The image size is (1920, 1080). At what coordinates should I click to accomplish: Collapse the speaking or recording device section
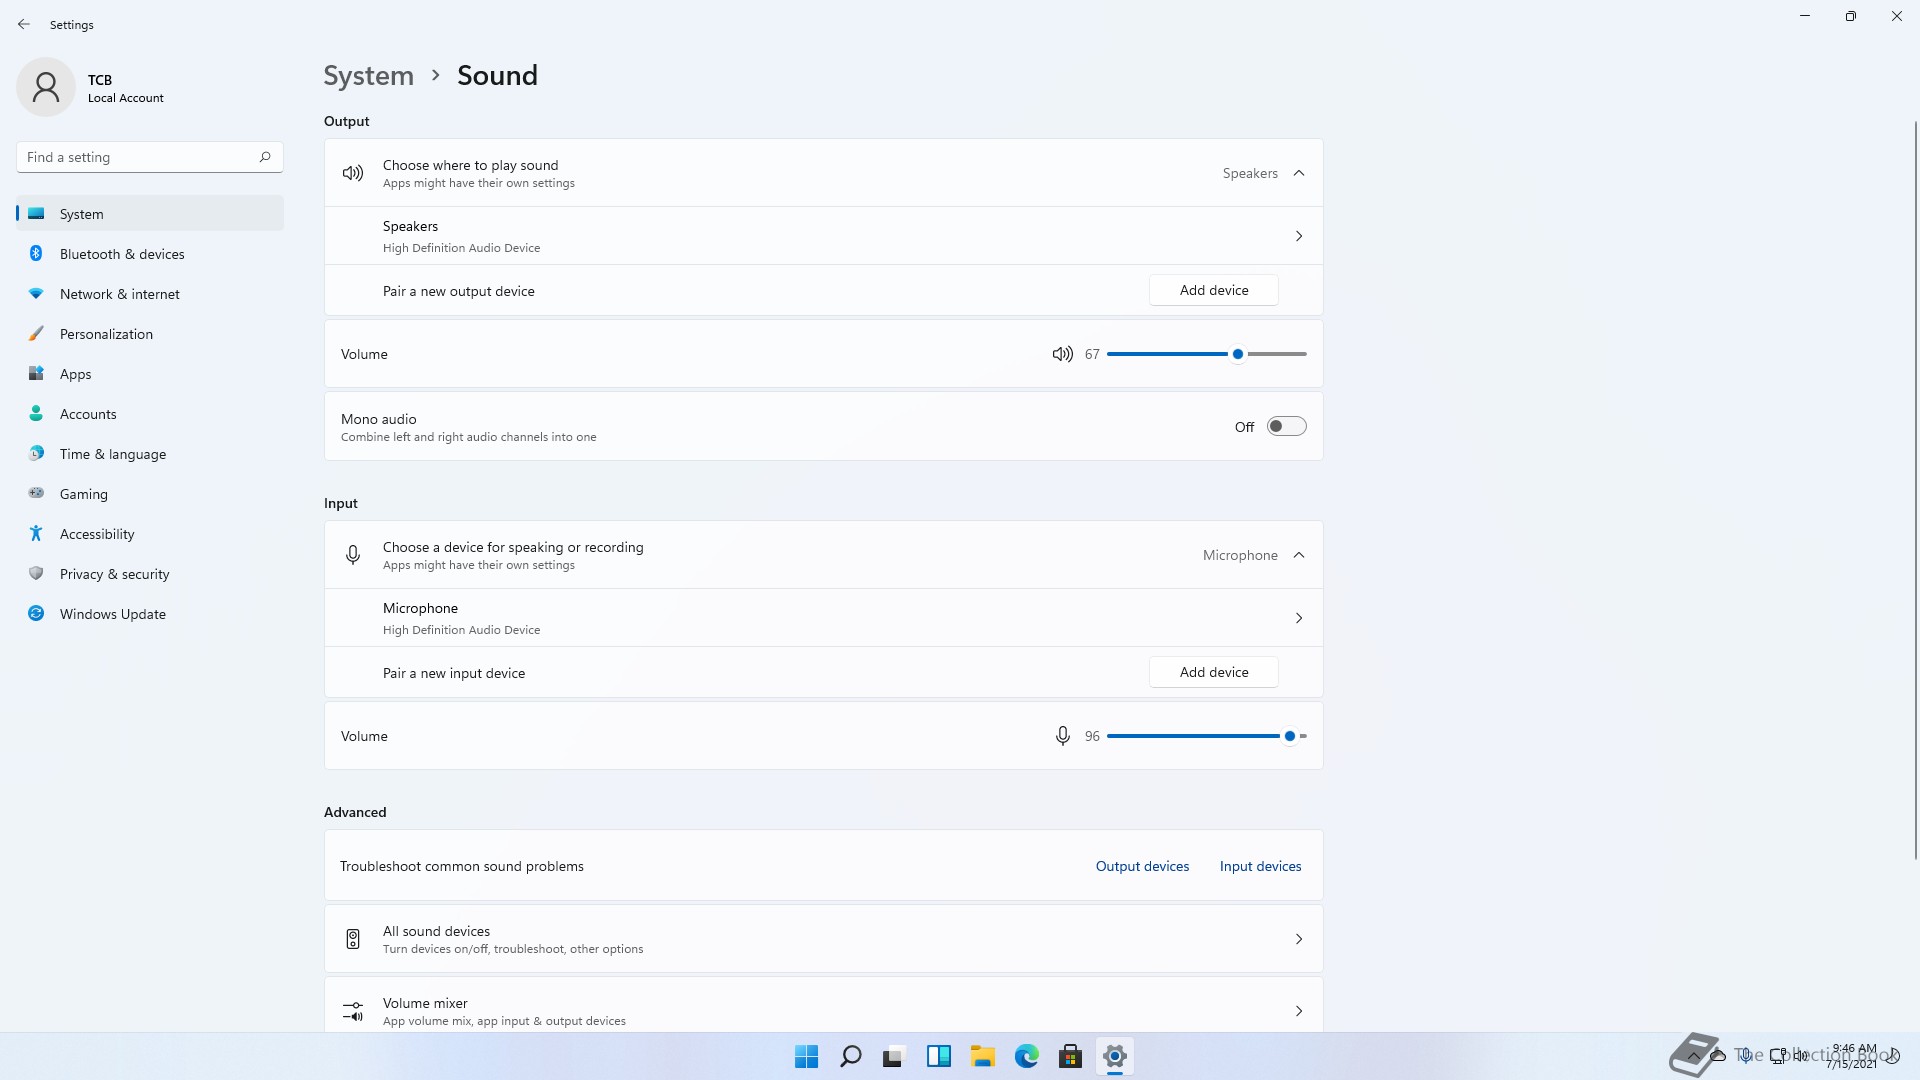pos(1299,555)
